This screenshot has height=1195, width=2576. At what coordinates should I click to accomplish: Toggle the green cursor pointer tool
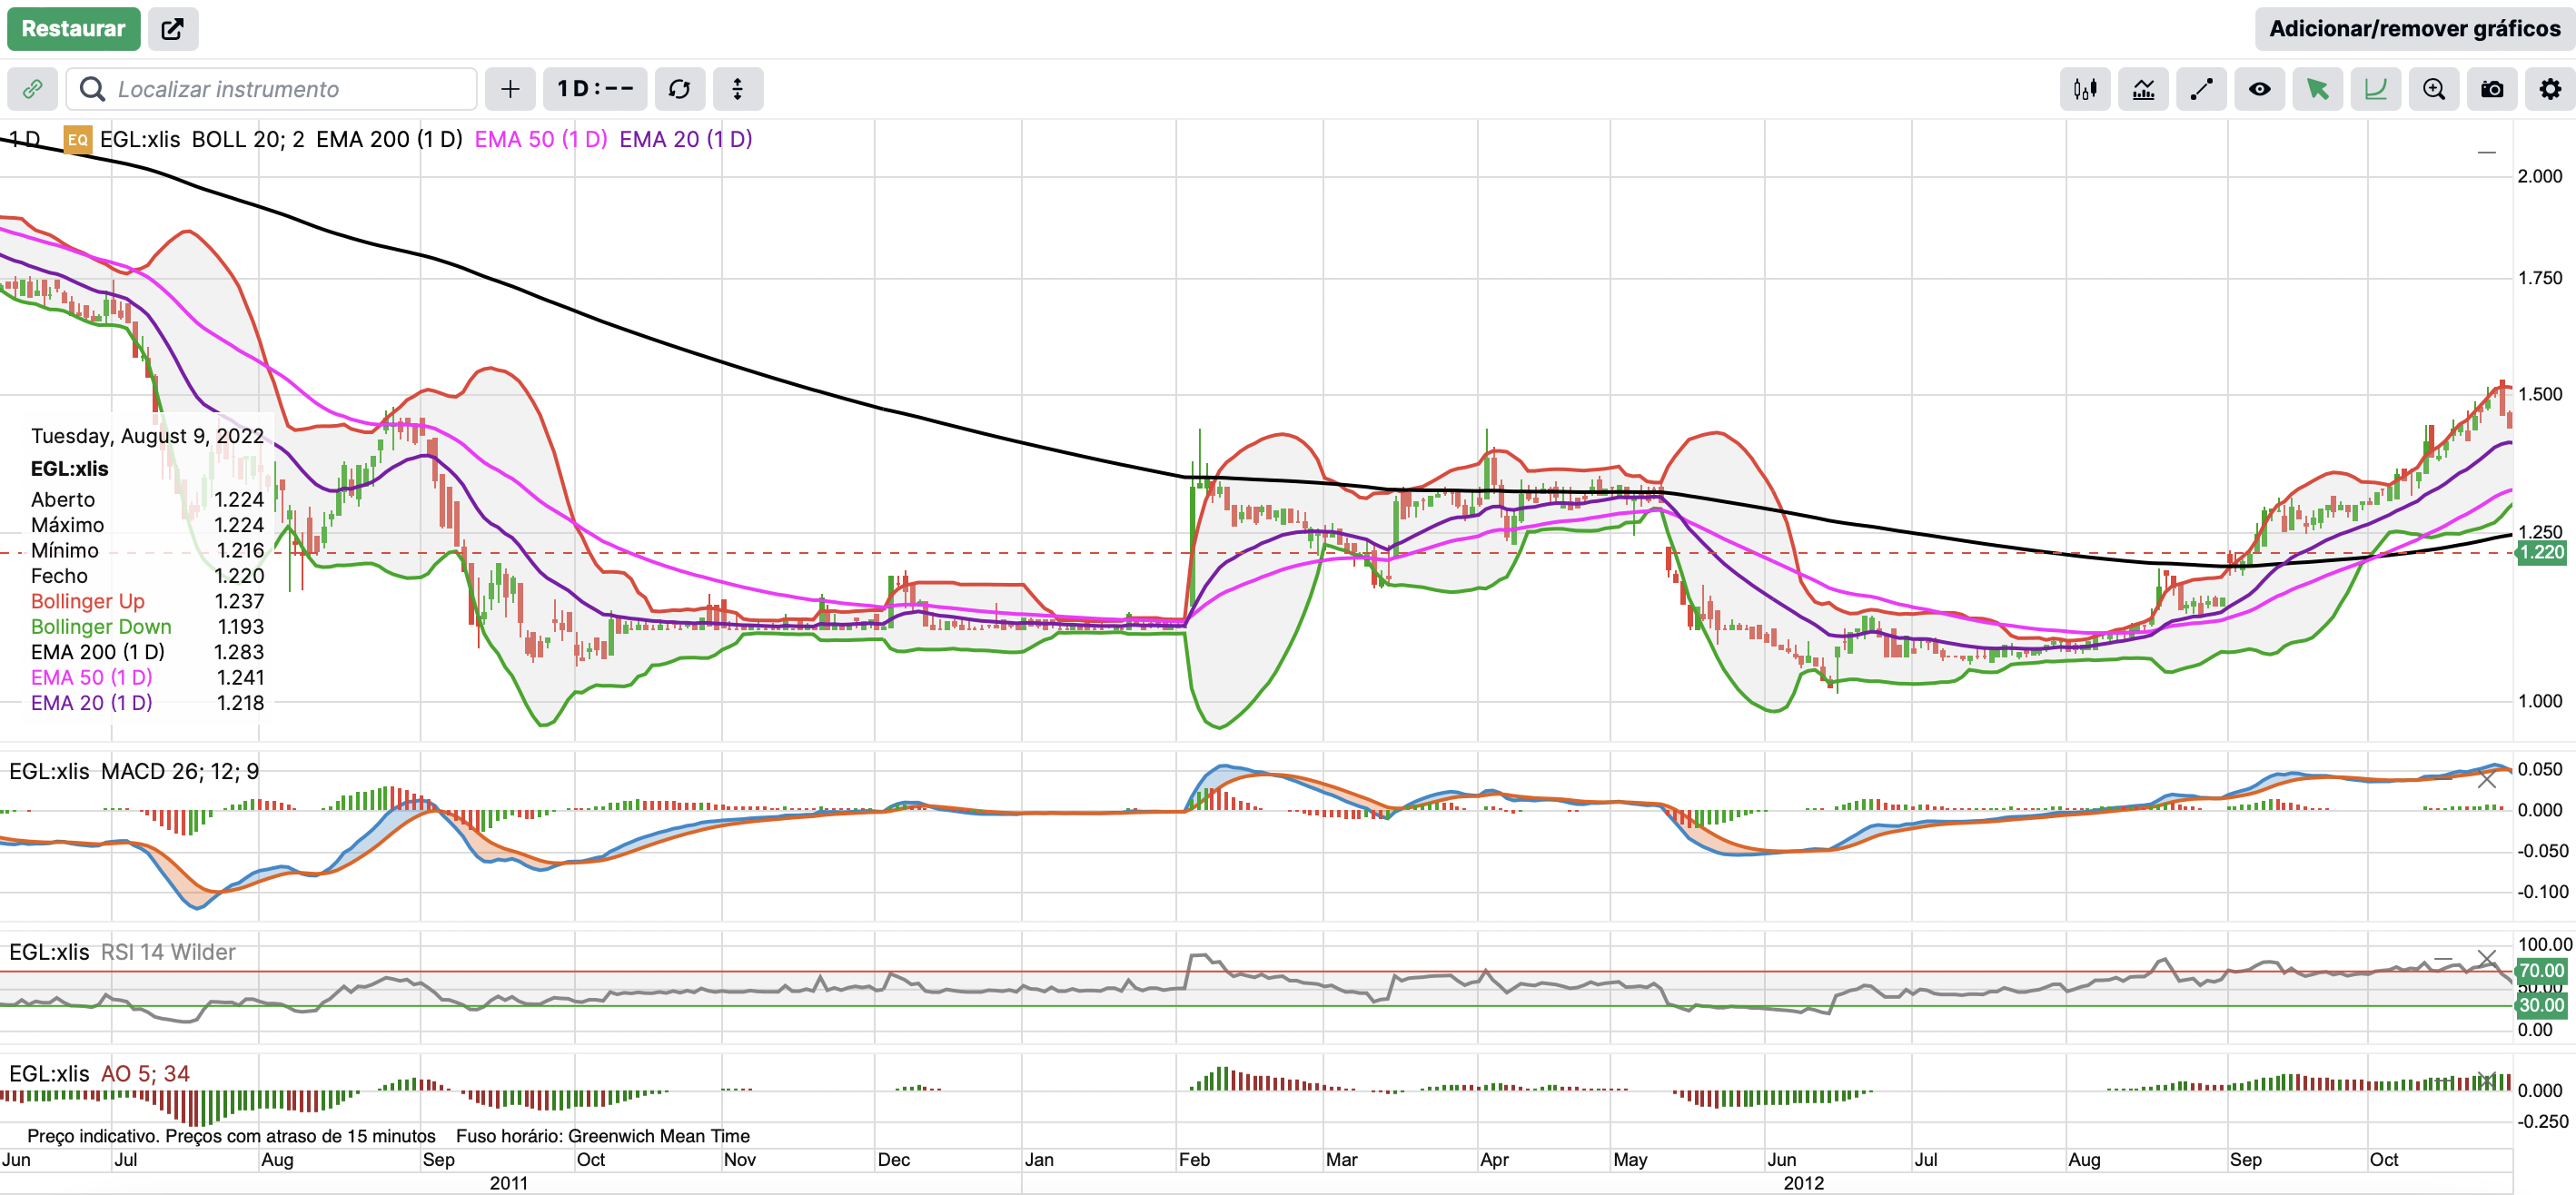pyautogui.click(x=2317, y=89)
